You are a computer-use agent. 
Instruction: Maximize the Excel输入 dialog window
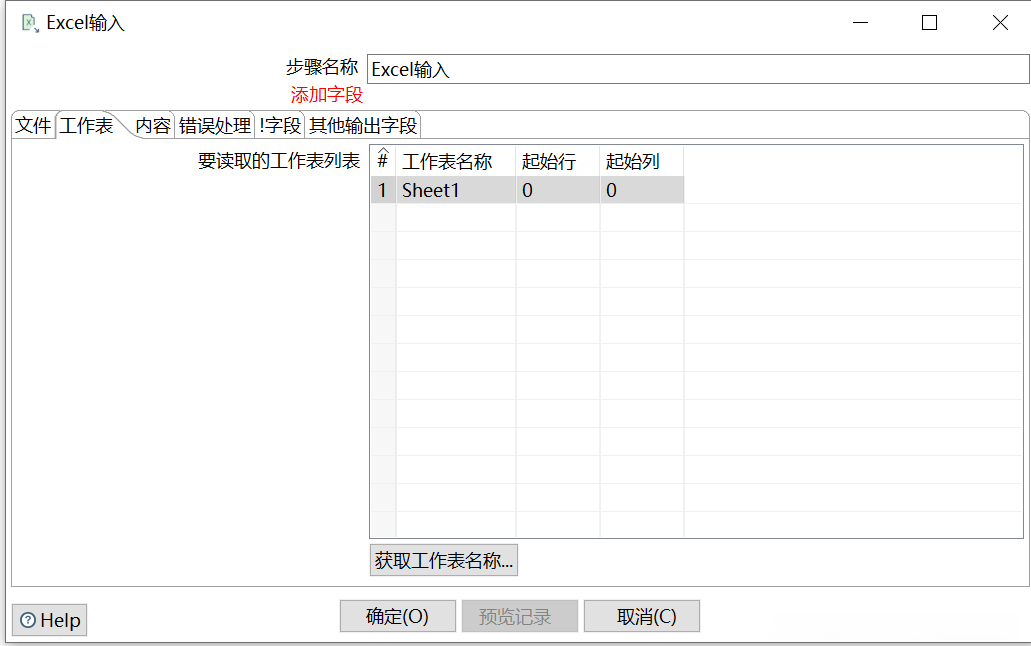929,23
